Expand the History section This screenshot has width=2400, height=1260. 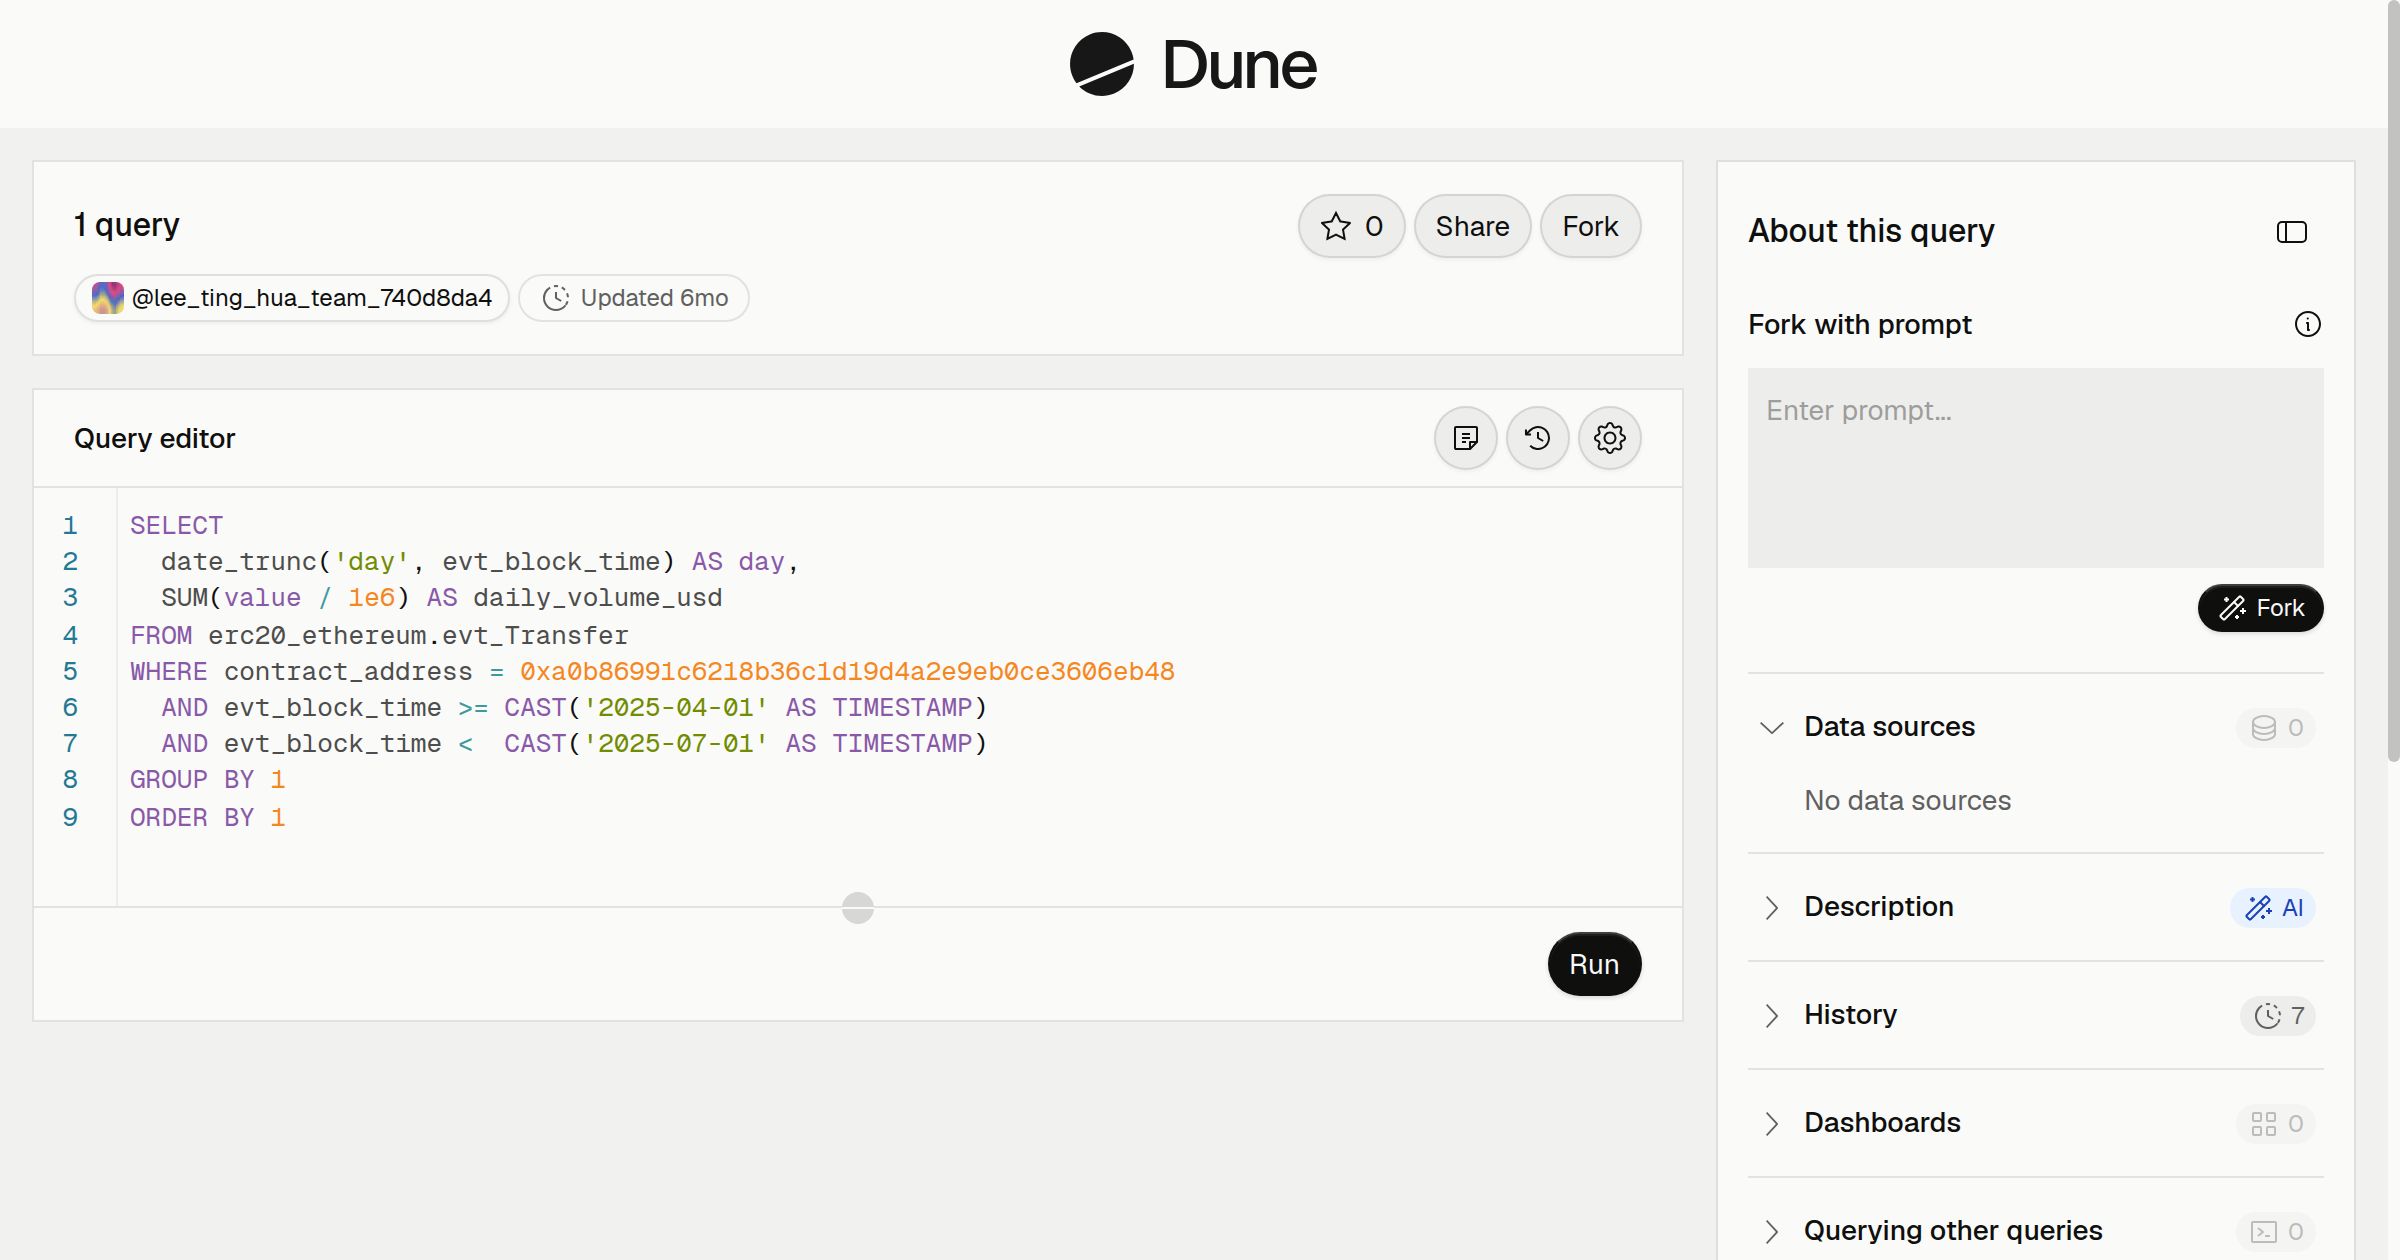(x=1771, y=1015)
